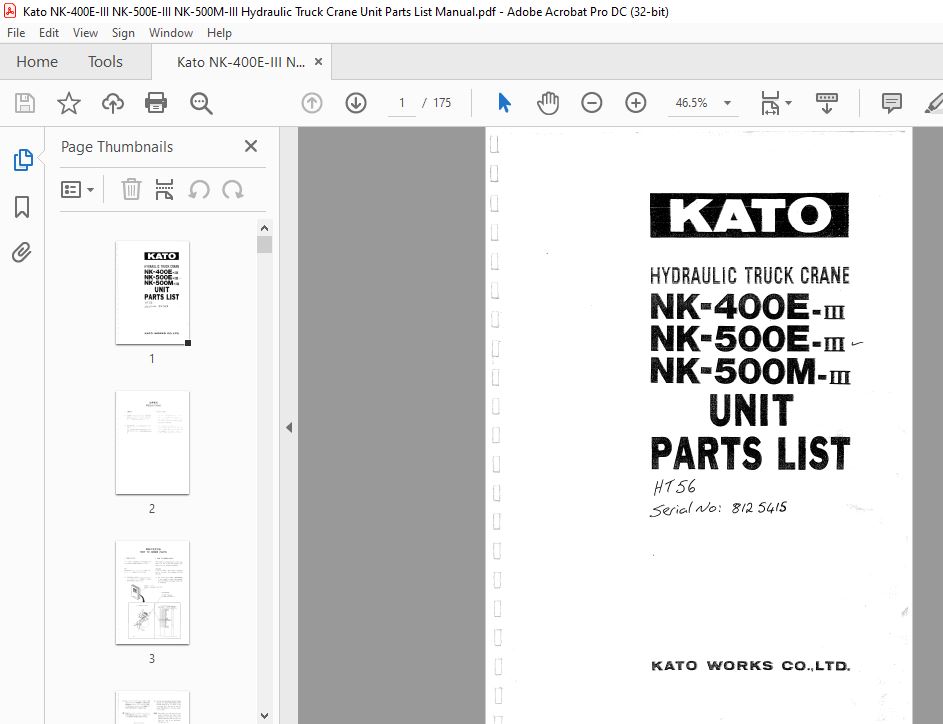
Task: Click the '175' total pages text
Action: [x=442, y=103]
